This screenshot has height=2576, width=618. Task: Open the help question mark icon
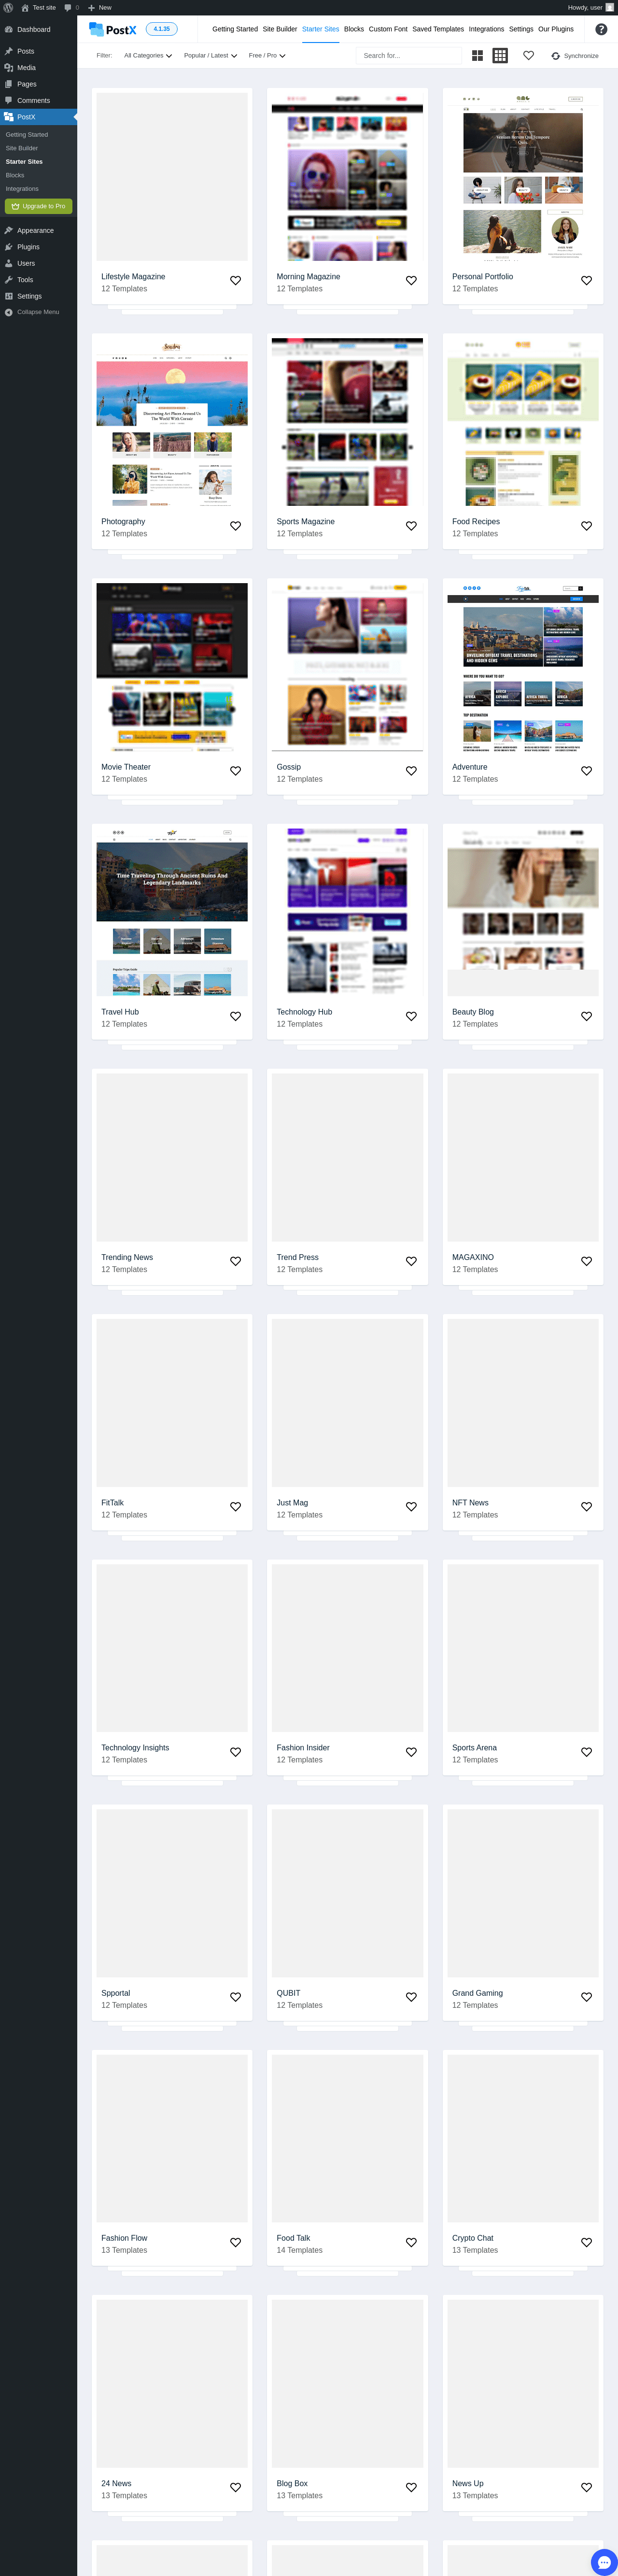601,29
